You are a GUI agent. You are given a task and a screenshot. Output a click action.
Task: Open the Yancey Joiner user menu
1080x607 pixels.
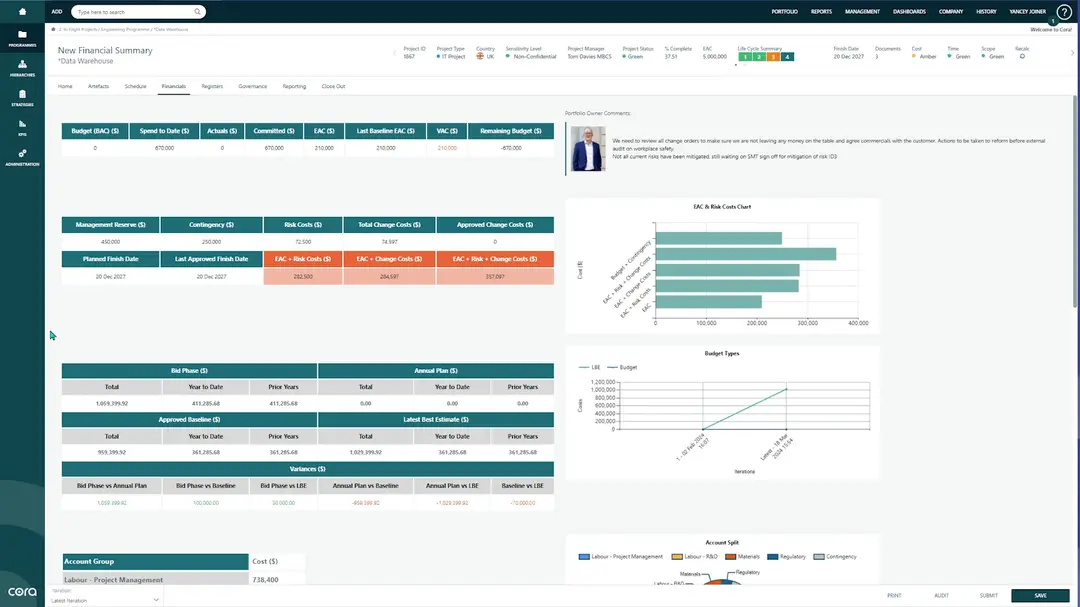click(x=1029, y=12)
